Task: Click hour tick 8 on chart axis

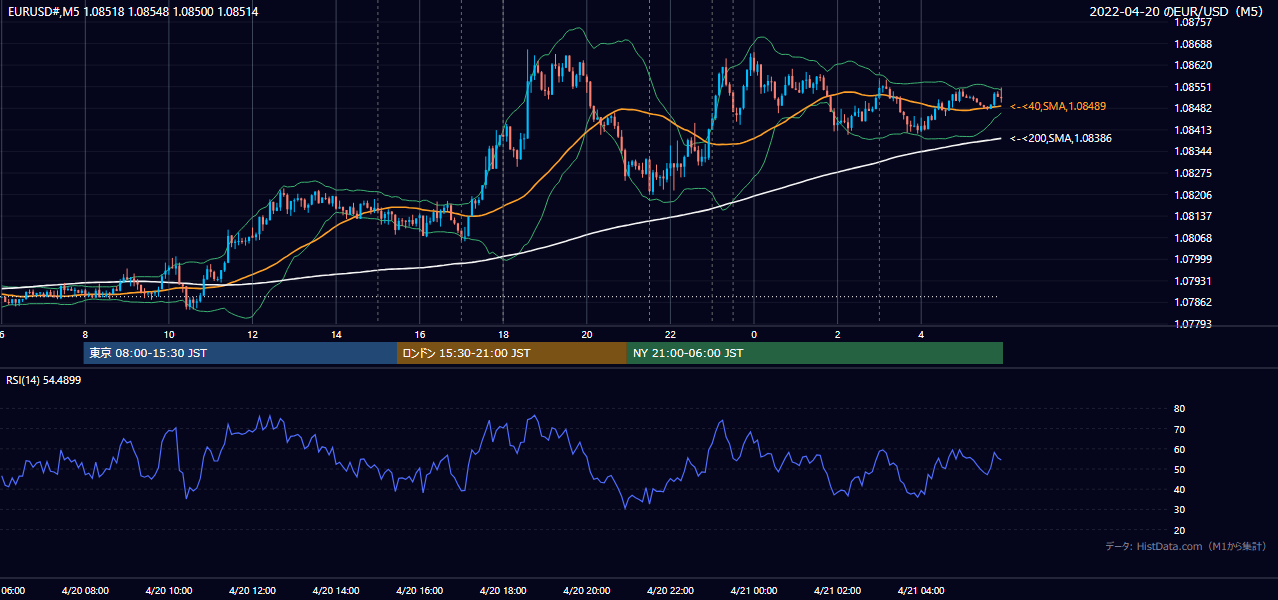Action: coord(85,335)
